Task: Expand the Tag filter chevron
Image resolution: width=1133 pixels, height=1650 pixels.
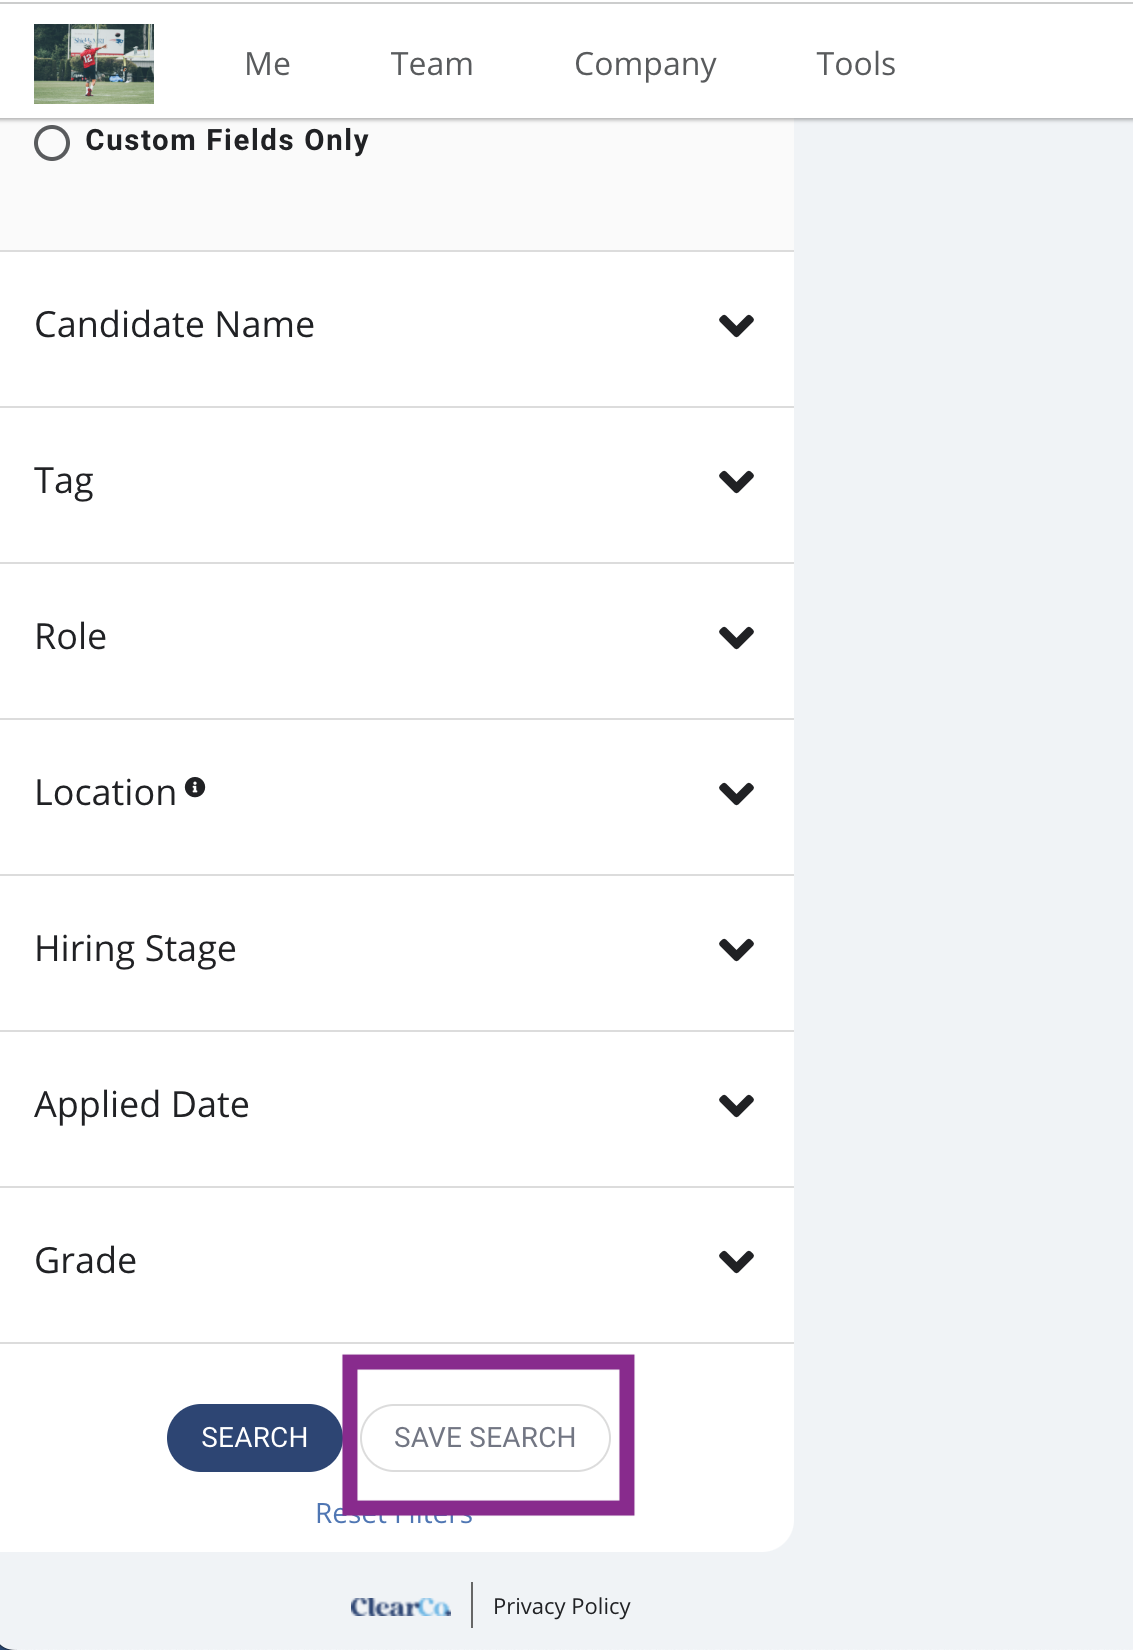Action: (736, 481)
